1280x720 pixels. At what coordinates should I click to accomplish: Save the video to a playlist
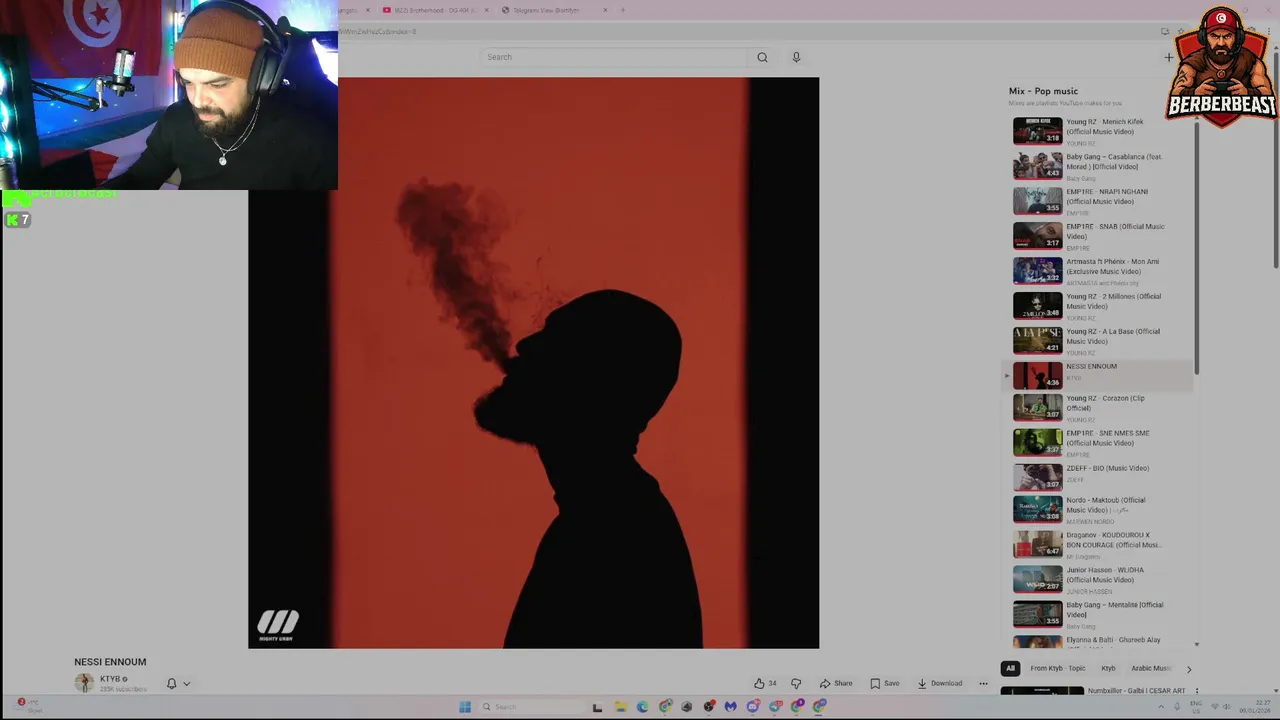[884, 683]
